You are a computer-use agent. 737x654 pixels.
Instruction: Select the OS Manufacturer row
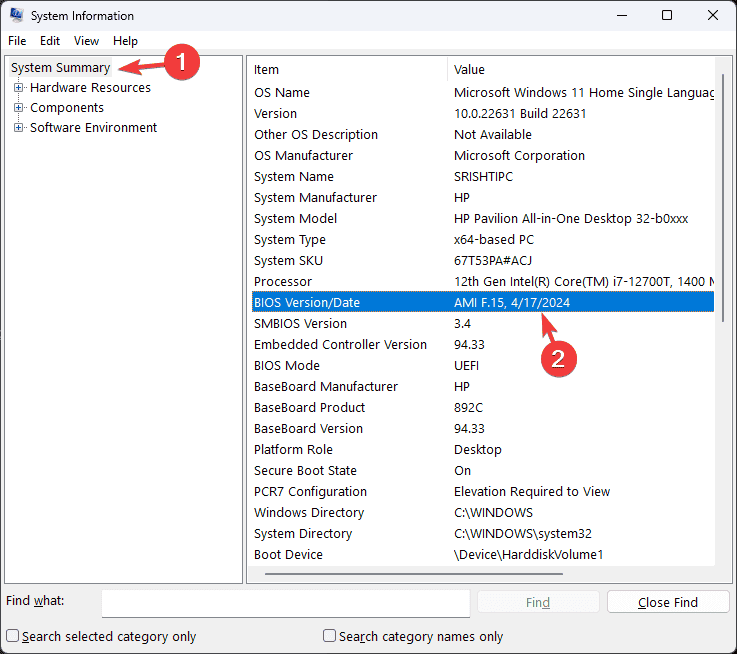point(483,156)
